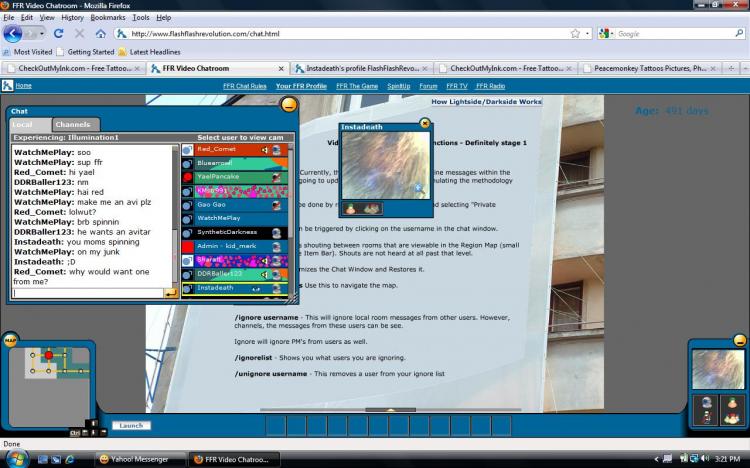Toggle mute icon on Gao Gao row

click(x=276, y=205)
